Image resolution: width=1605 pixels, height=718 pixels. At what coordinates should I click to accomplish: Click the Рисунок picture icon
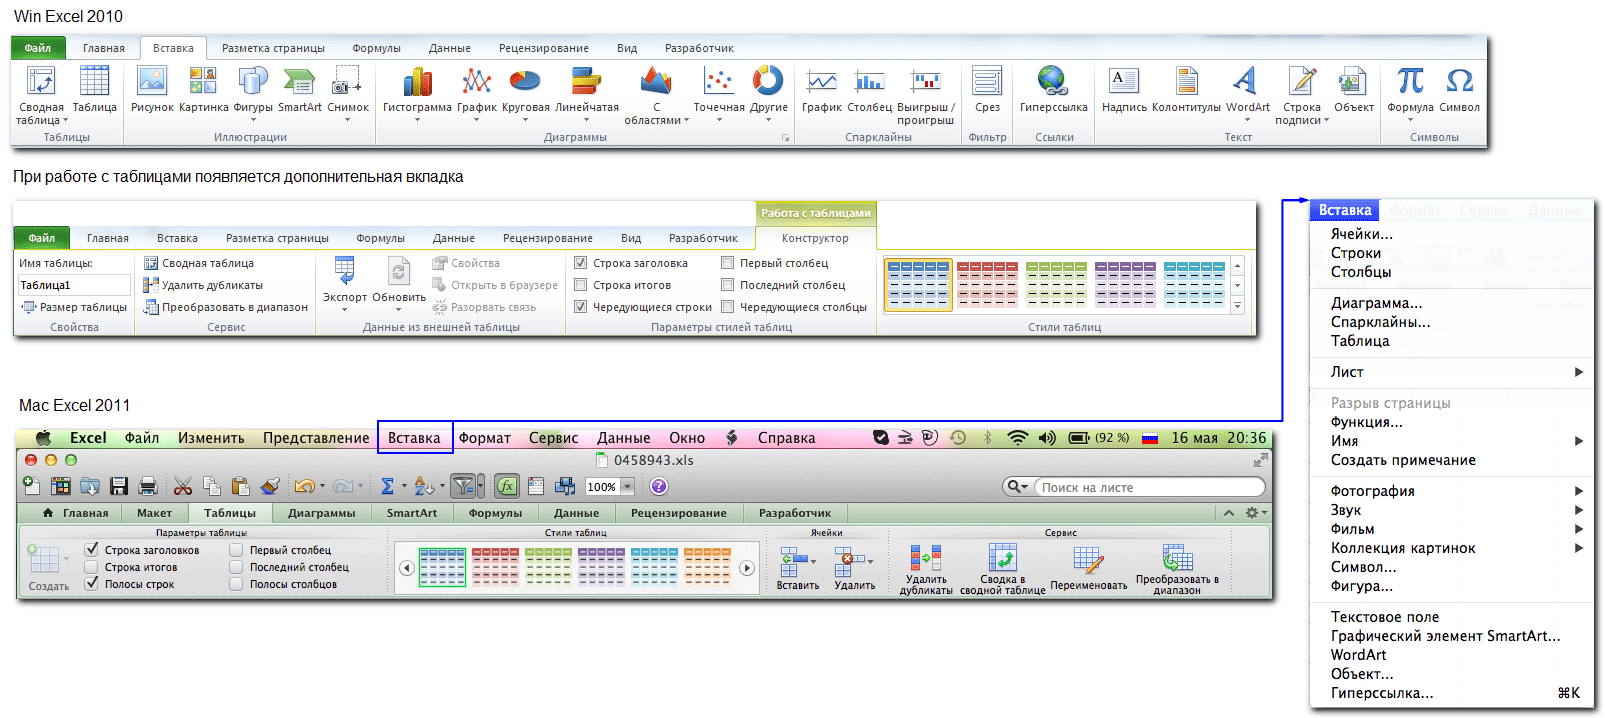coord(152,81)
